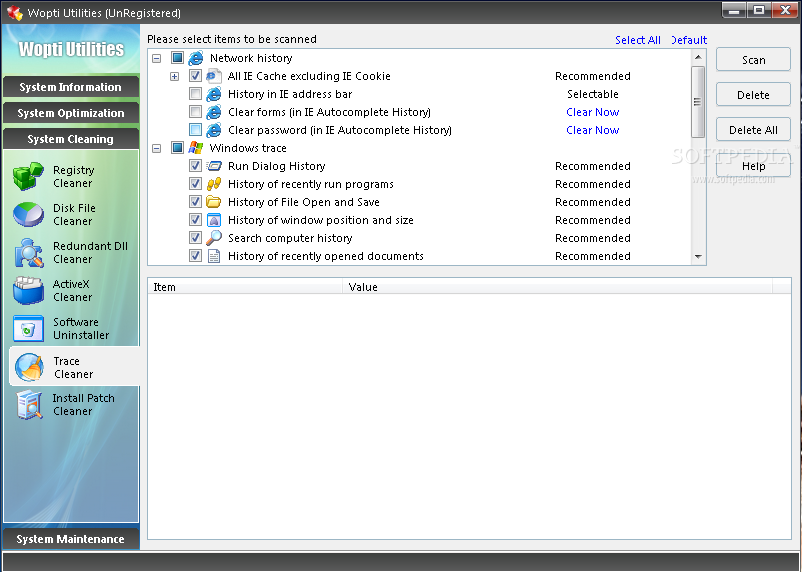Viewport: 802px width, 572px height.
Task: Open the System Maintenance section
Action: (x=71, y=539)
